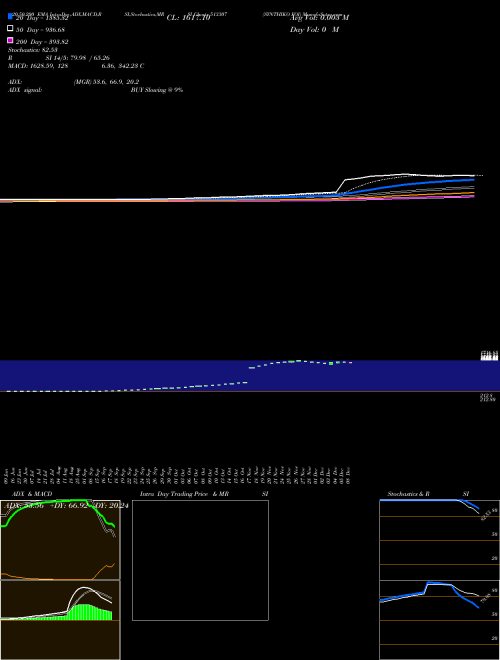Click the ADX signal: label
The width and height of the screenshot is (500, 660).
click(25, 90)
